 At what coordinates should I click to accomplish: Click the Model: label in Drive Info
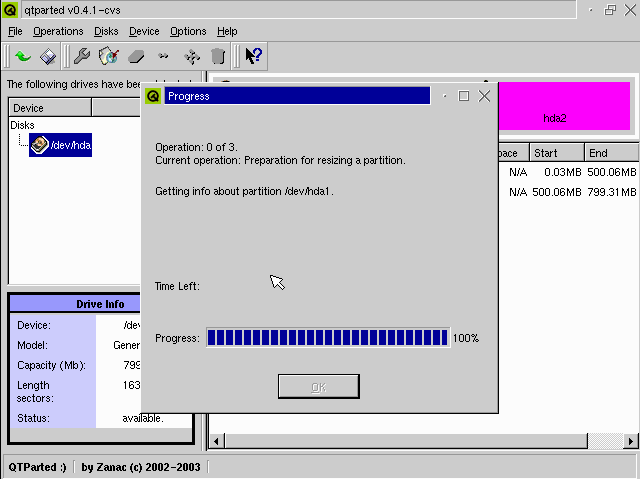32,345
